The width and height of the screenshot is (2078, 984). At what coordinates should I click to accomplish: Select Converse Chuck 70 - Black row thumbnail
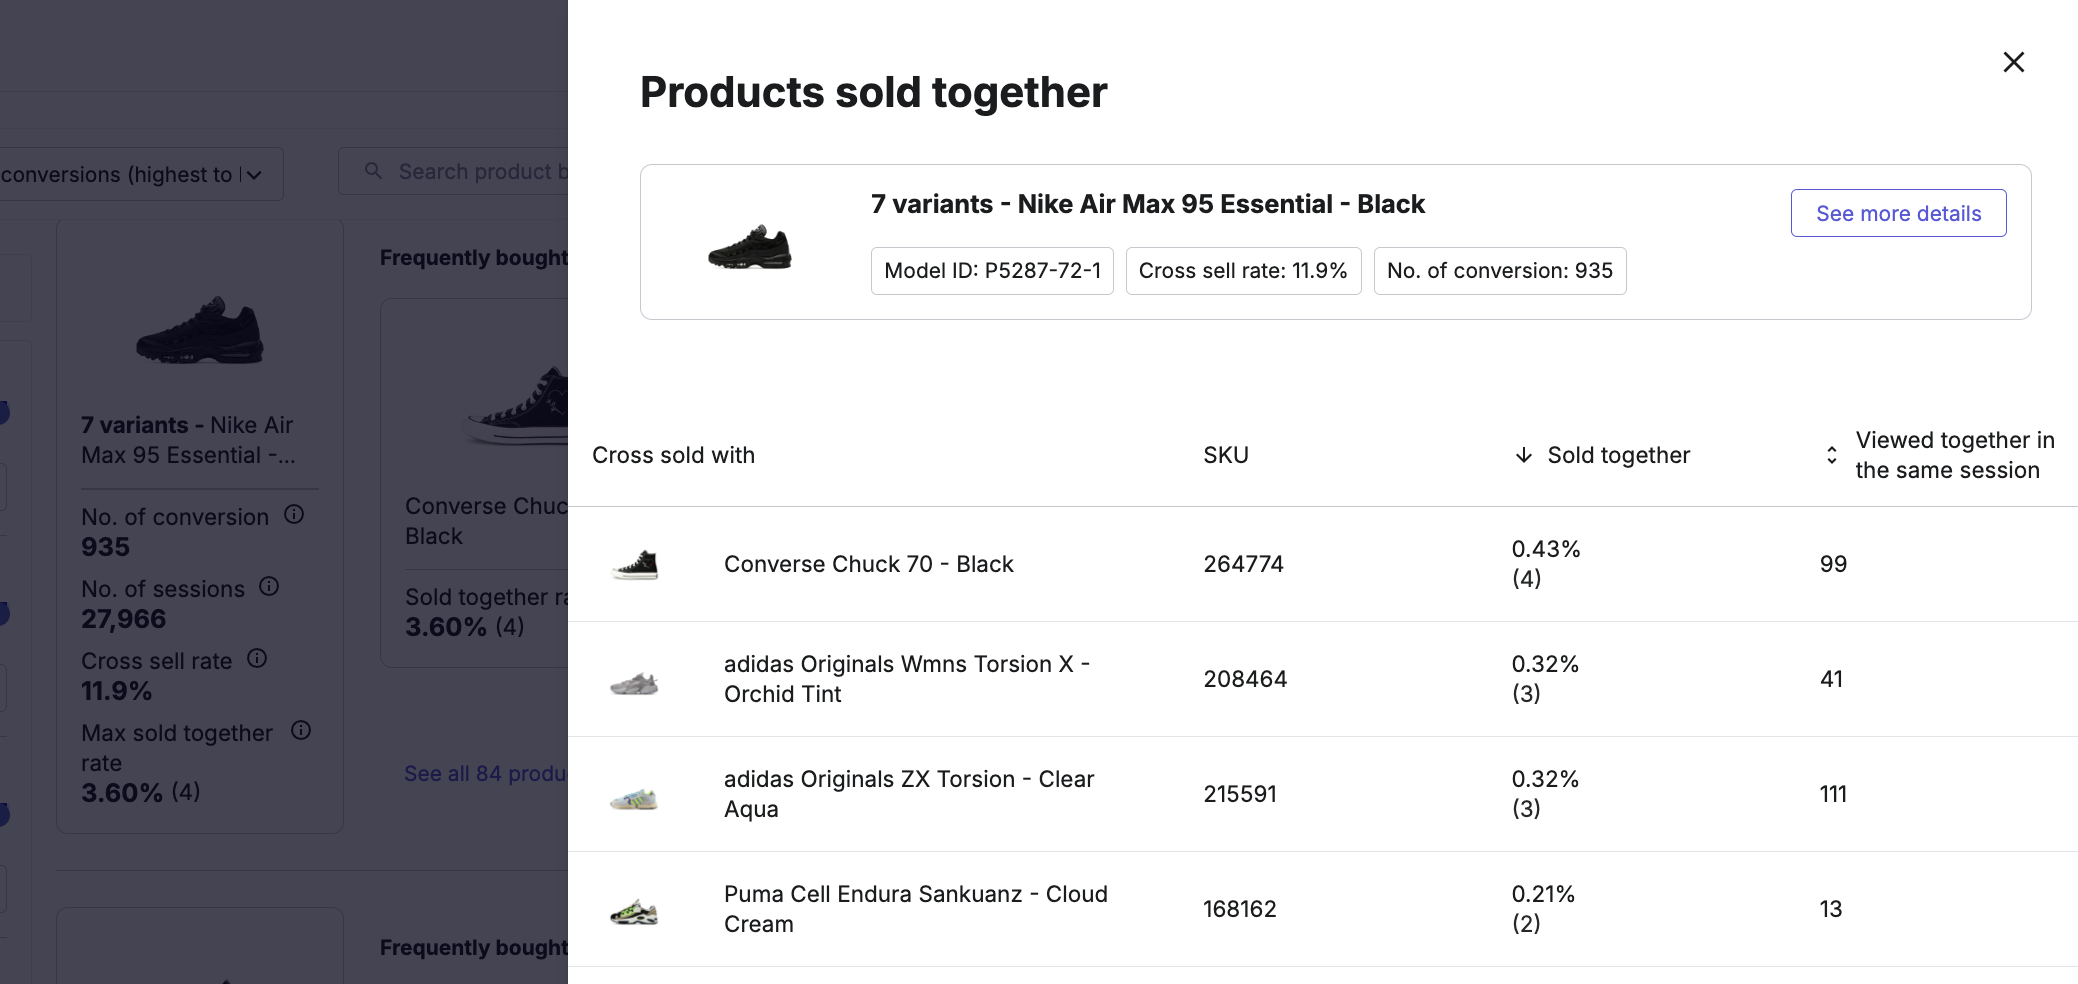click(635, 565)
